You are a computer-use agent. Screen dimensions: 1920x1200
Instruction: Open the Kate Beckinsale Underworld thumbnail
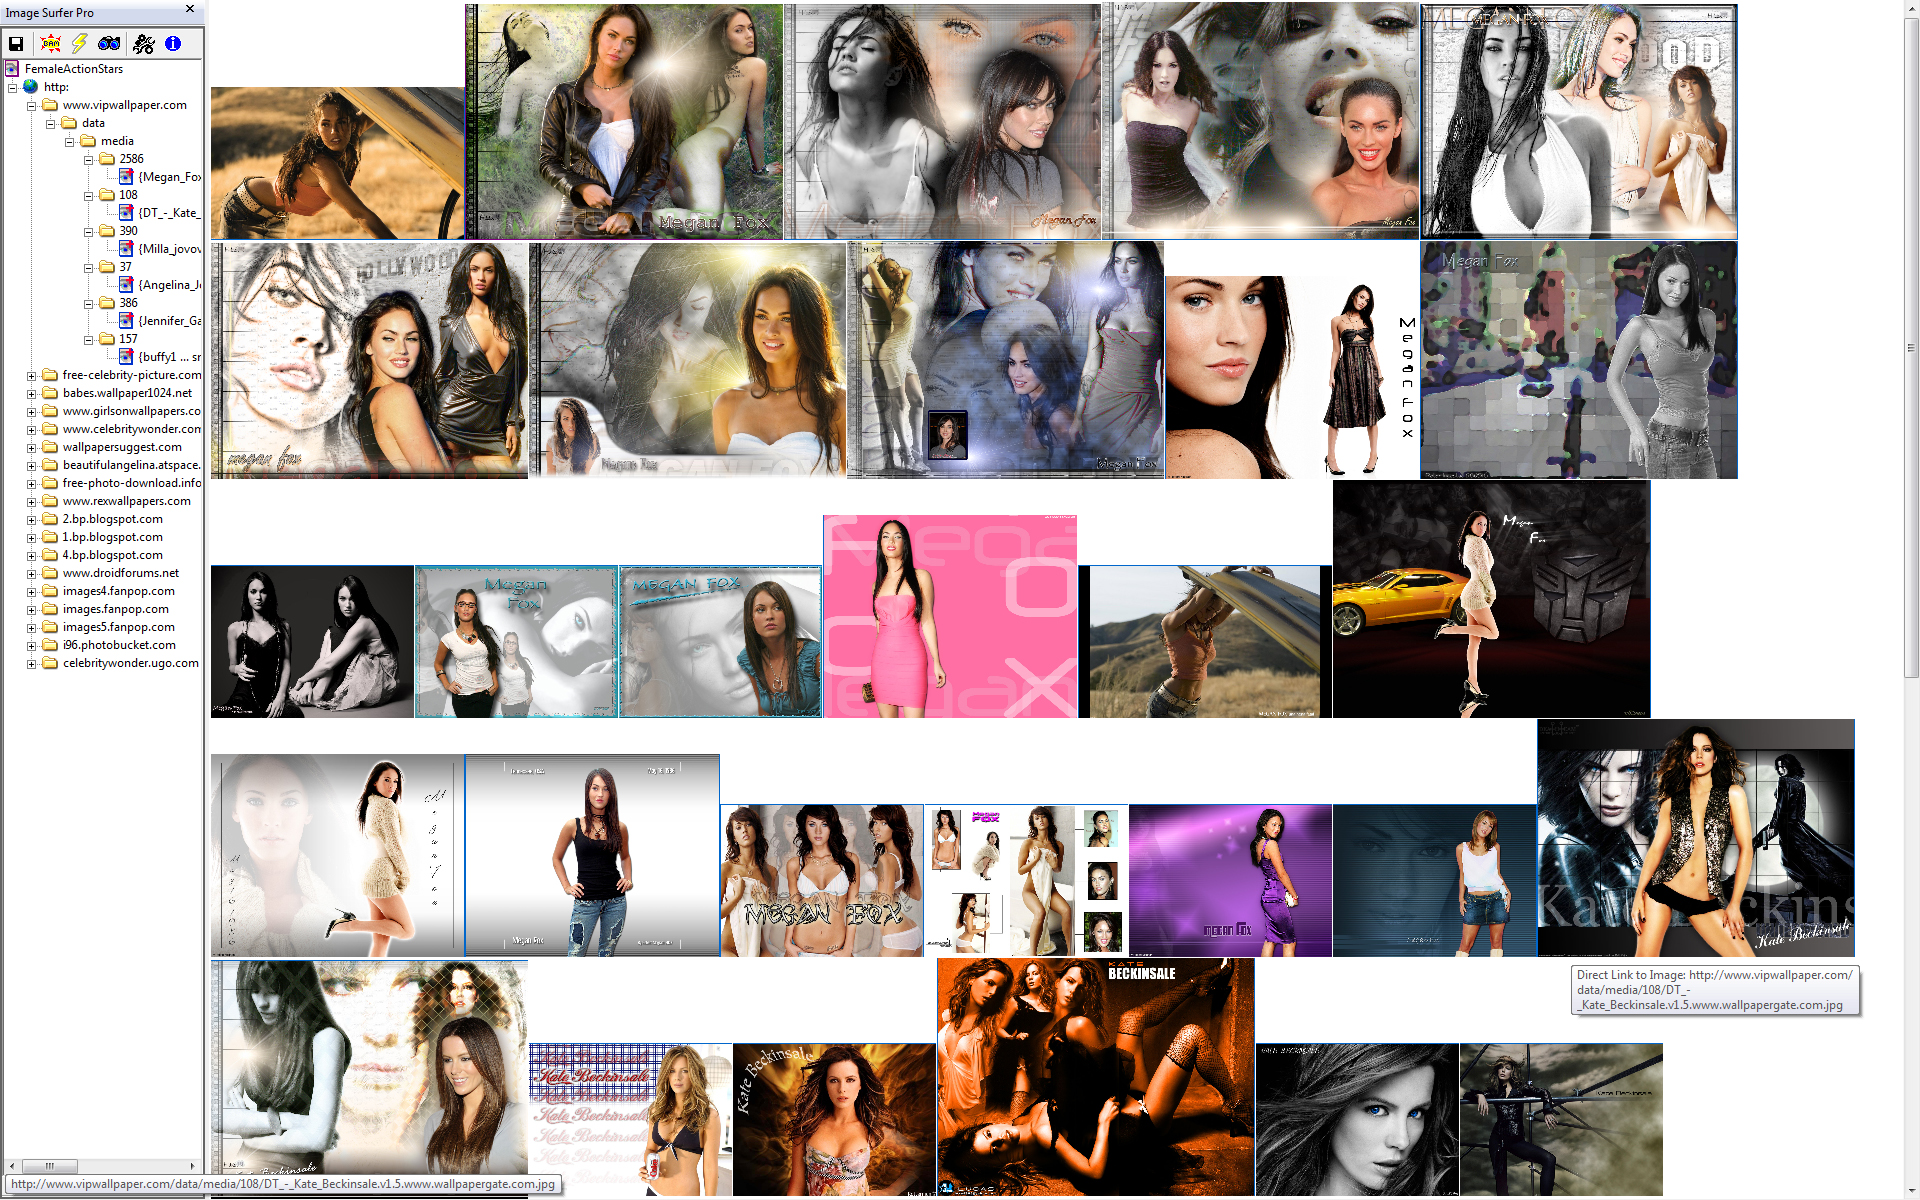tap(1695, 838)
